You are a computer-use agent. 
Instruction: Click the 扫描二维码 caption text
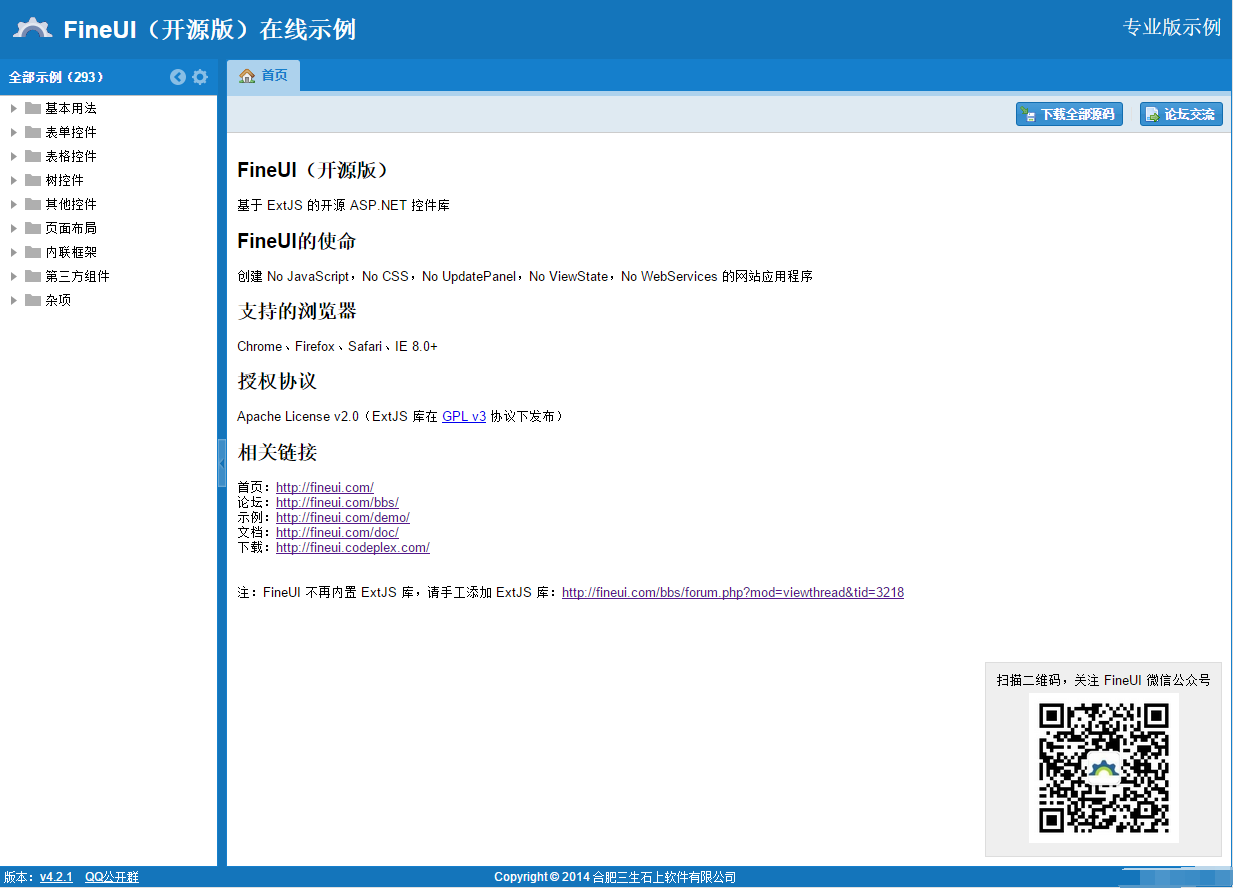point(1103,680)
